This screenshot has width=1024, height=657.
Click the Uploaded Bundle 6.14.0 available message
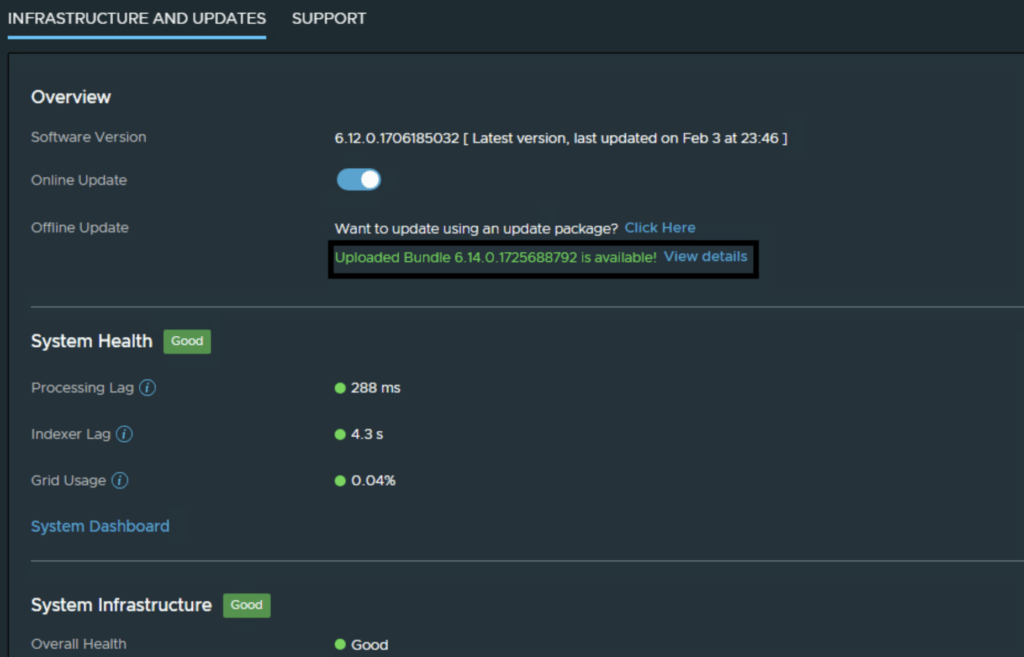pos(495,257)
